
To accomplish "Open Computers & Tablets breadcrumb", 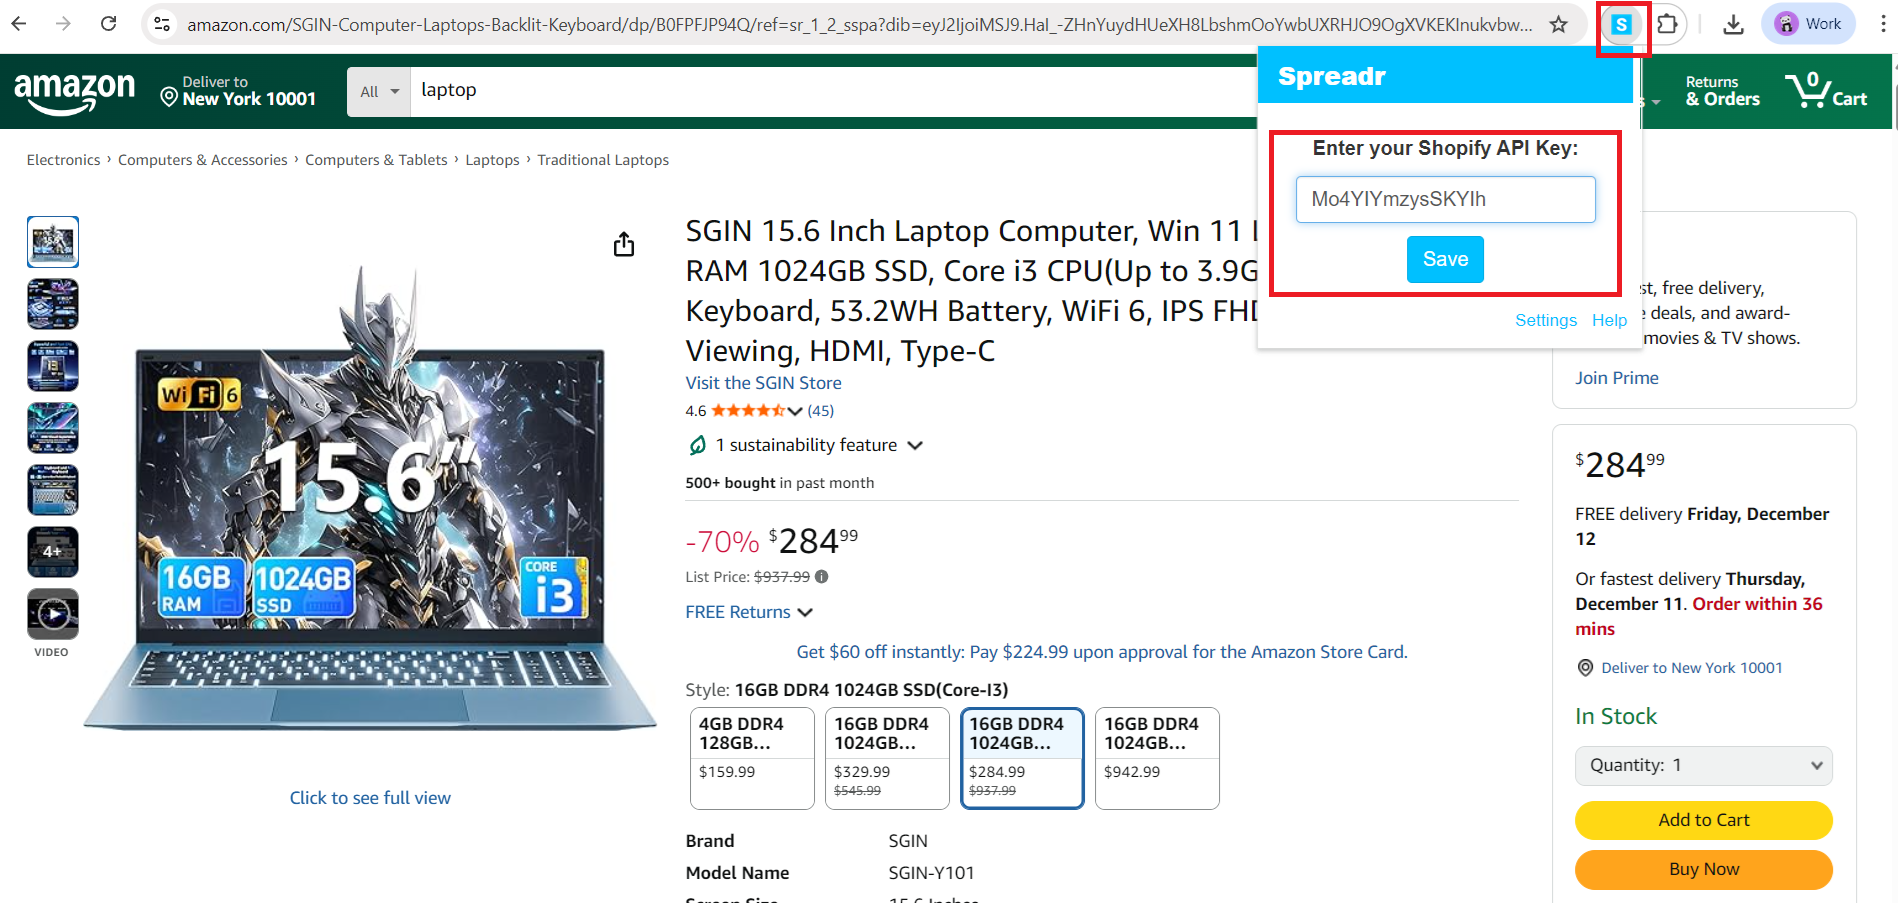I will pyautogui.click(x=376, y=160).
